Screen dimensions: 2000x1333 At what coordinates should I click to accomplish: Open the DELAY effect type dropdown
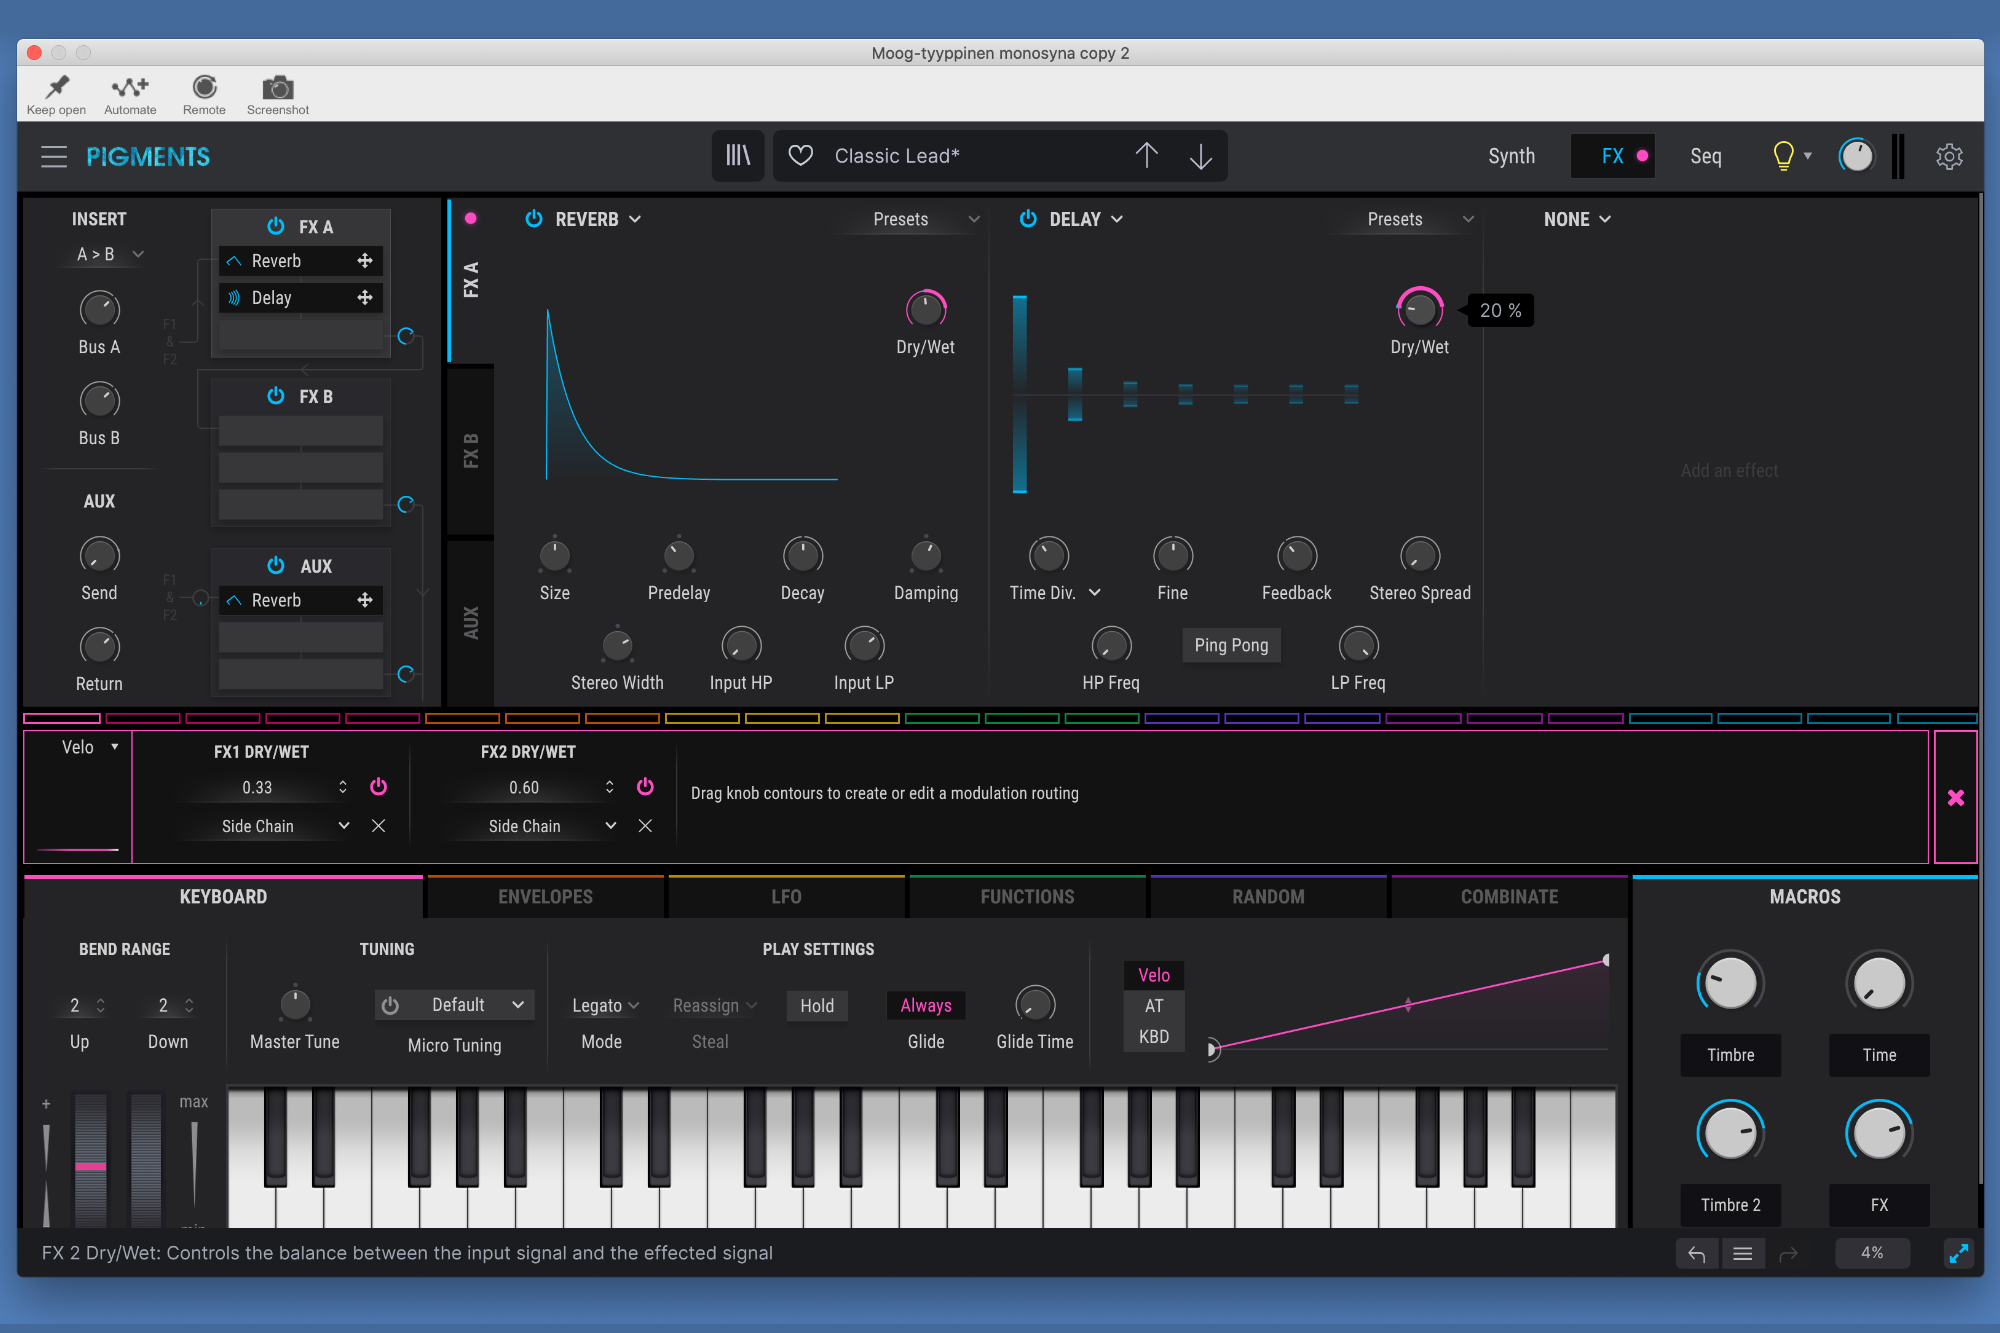(x=1086, y=218)
